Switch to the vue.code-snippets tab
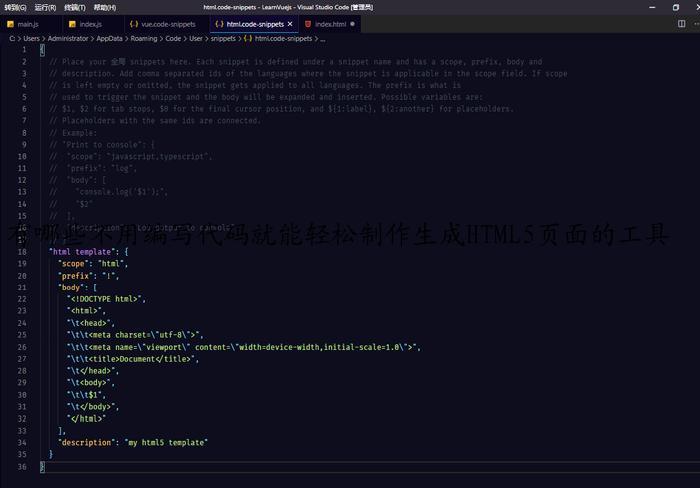 click(x=168, y=24)
